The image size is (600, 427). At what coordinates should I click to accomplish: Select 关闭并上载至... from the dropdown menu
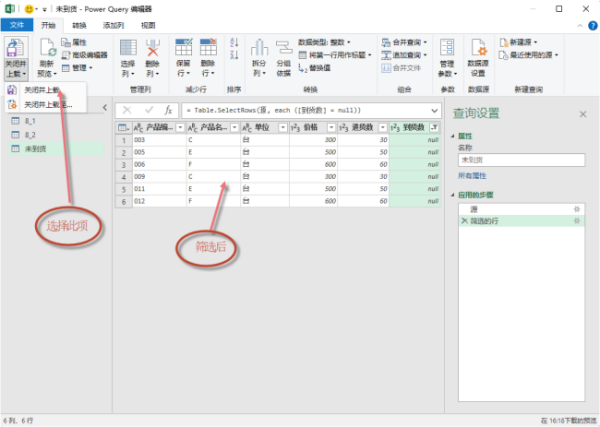(48, 104)
